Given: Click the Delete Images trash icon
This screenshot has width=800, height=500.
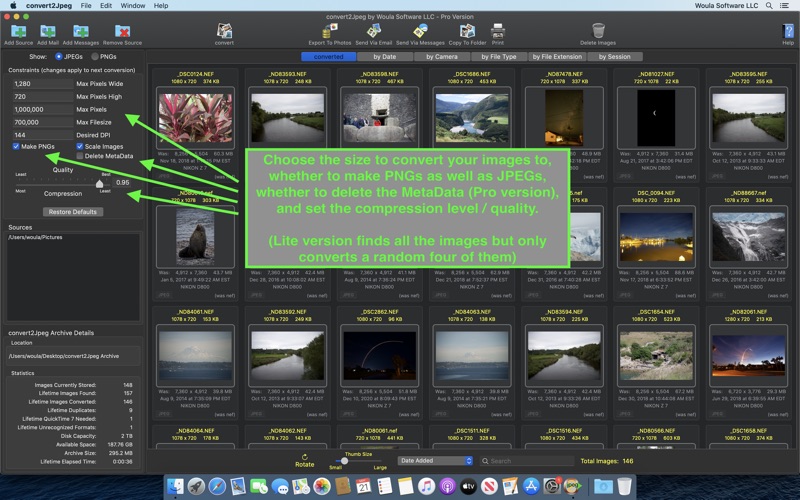Looking at the screenshot, I should 598,31.
